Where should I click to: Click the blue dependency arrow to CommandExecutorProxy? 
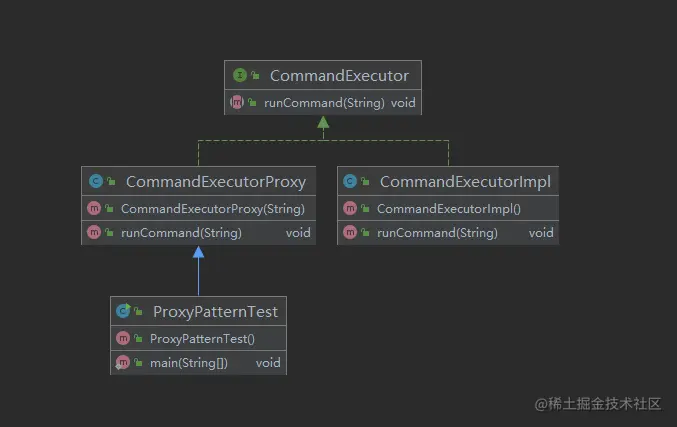coord(199,271)
